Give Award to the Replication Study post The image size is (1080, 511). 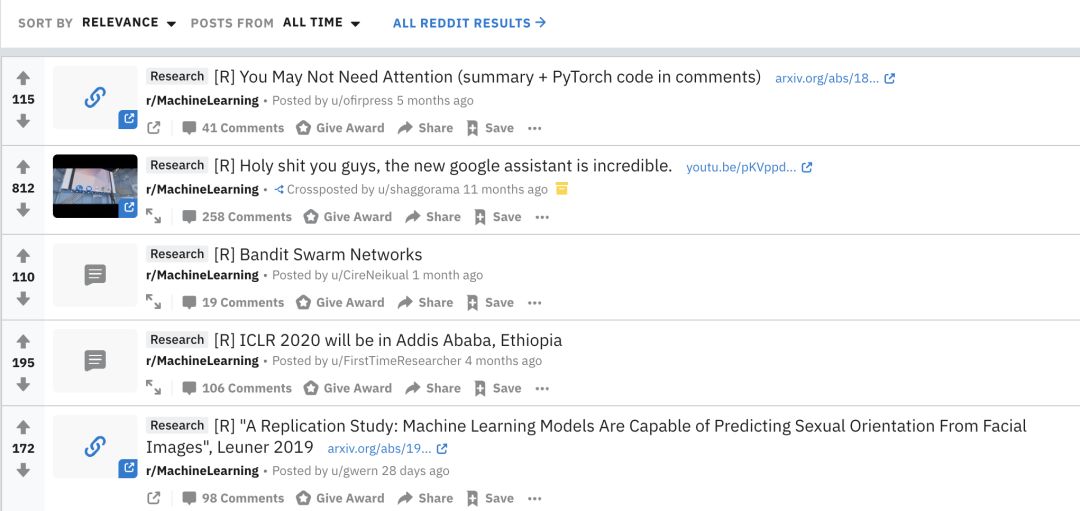click(x=340, y=498)
